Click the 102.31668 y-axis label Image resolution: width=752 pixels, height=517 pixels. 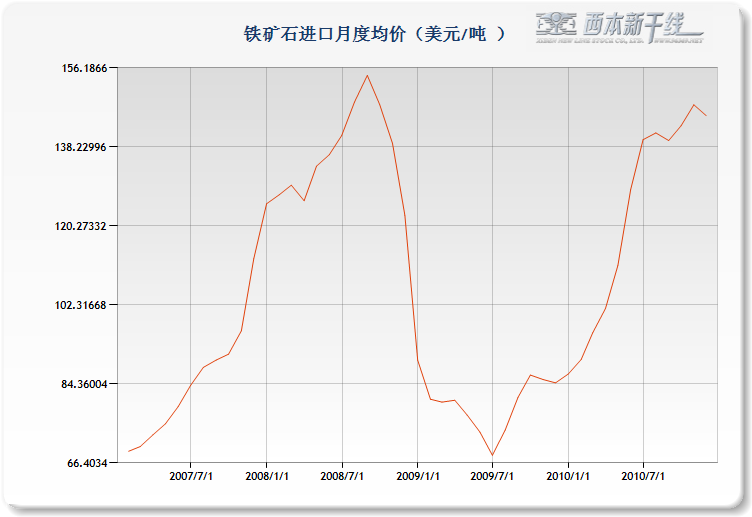coord(83,305)
